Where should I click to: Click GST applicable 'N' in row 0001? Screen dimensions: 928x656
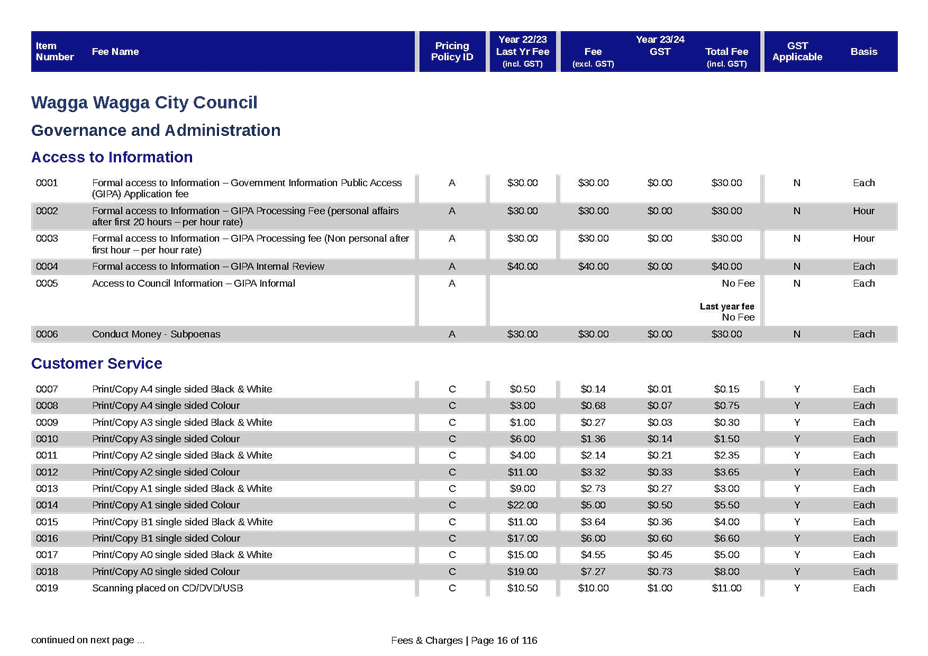[797, 183]
